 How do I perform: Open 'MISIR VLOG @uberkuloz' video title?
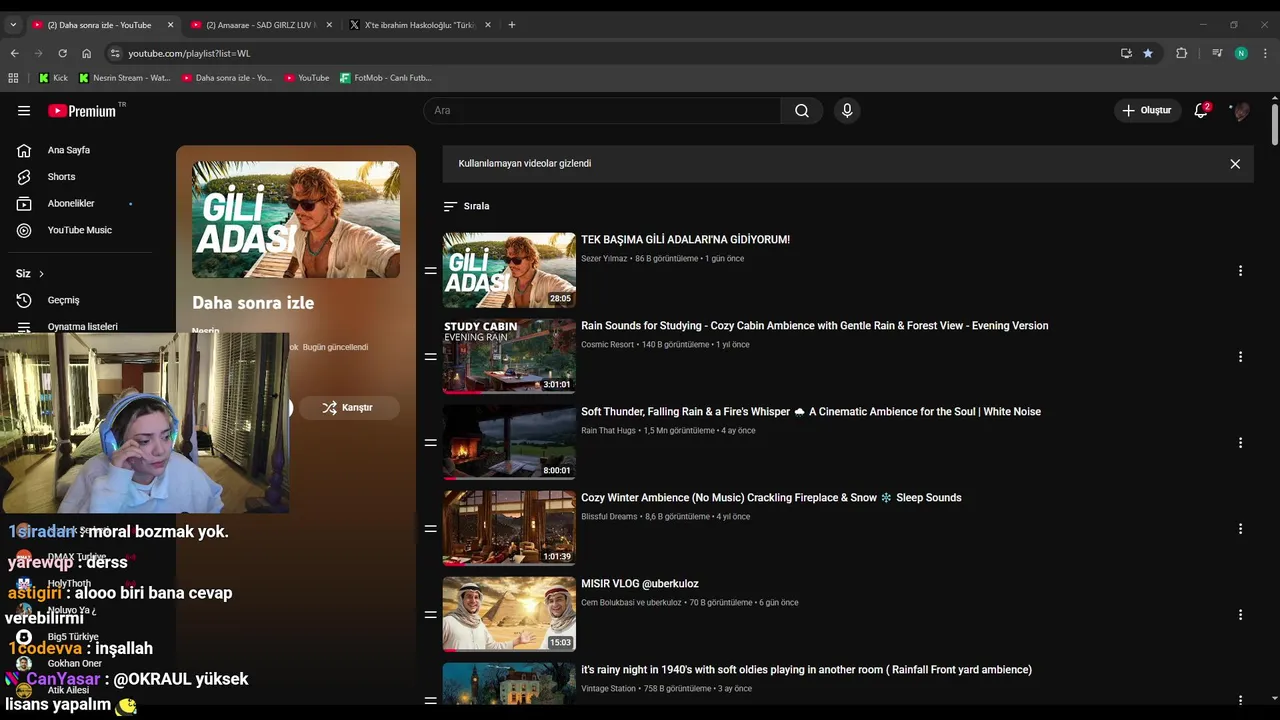[x=640, y=584]
